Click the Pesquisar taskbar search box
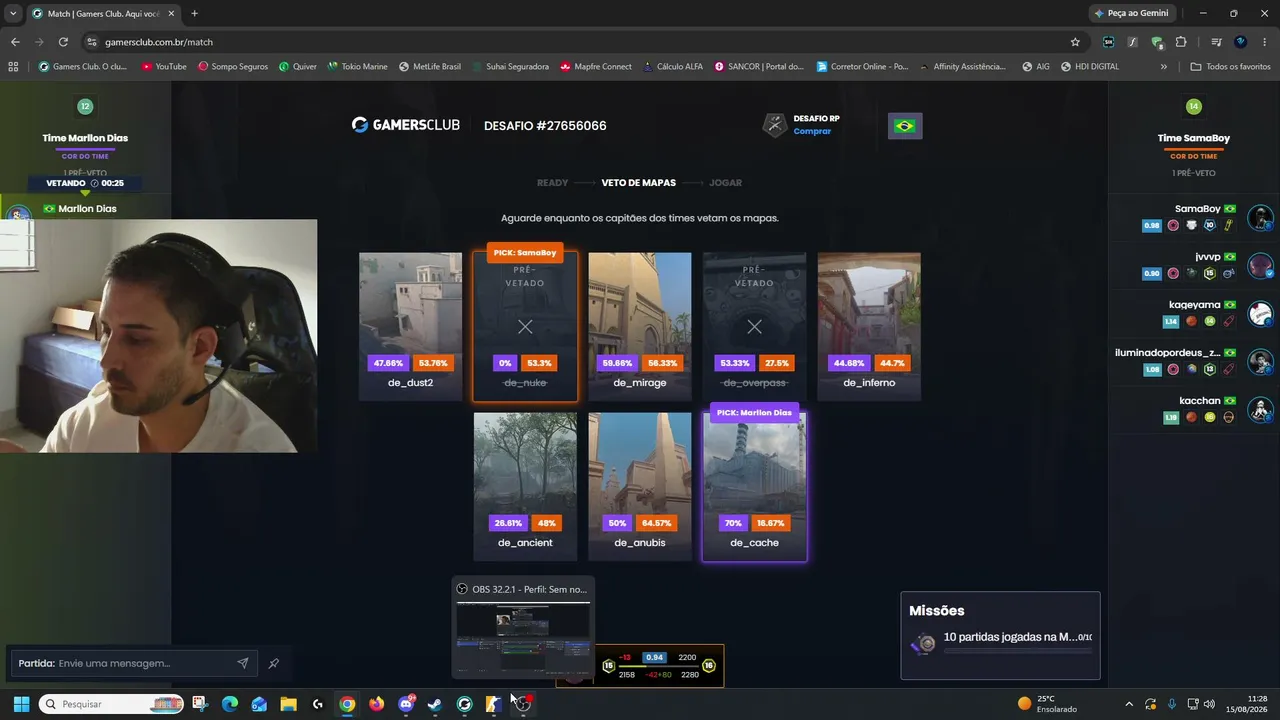 click(112, 704)
